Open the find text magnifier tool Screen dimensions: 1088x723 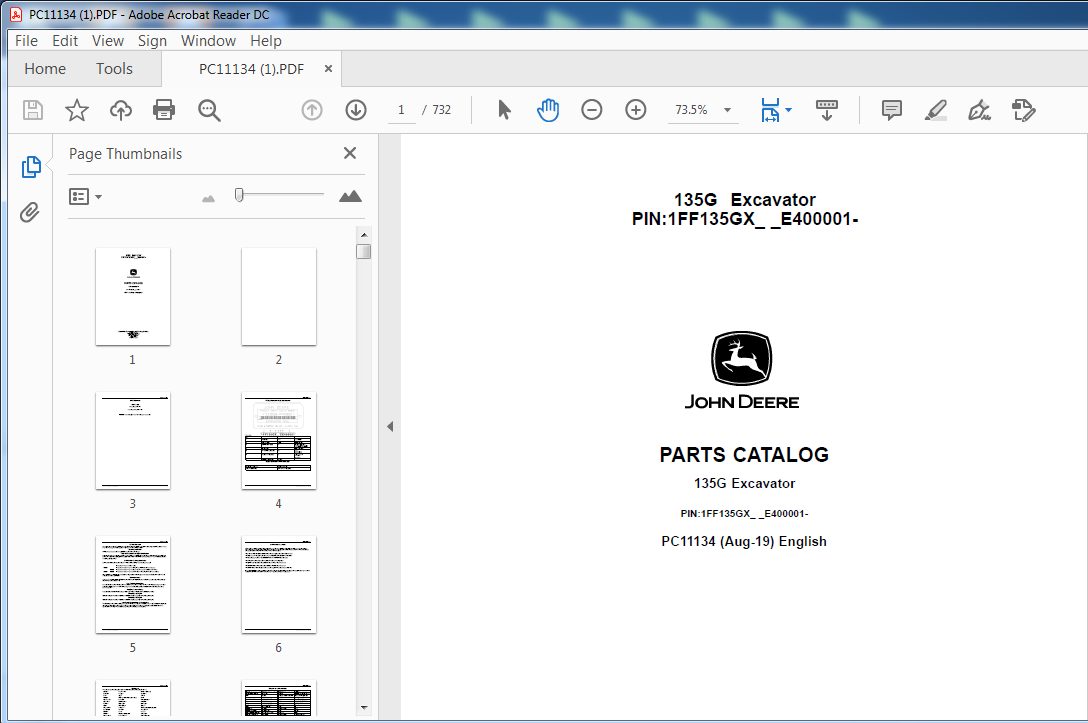point(209,110)
